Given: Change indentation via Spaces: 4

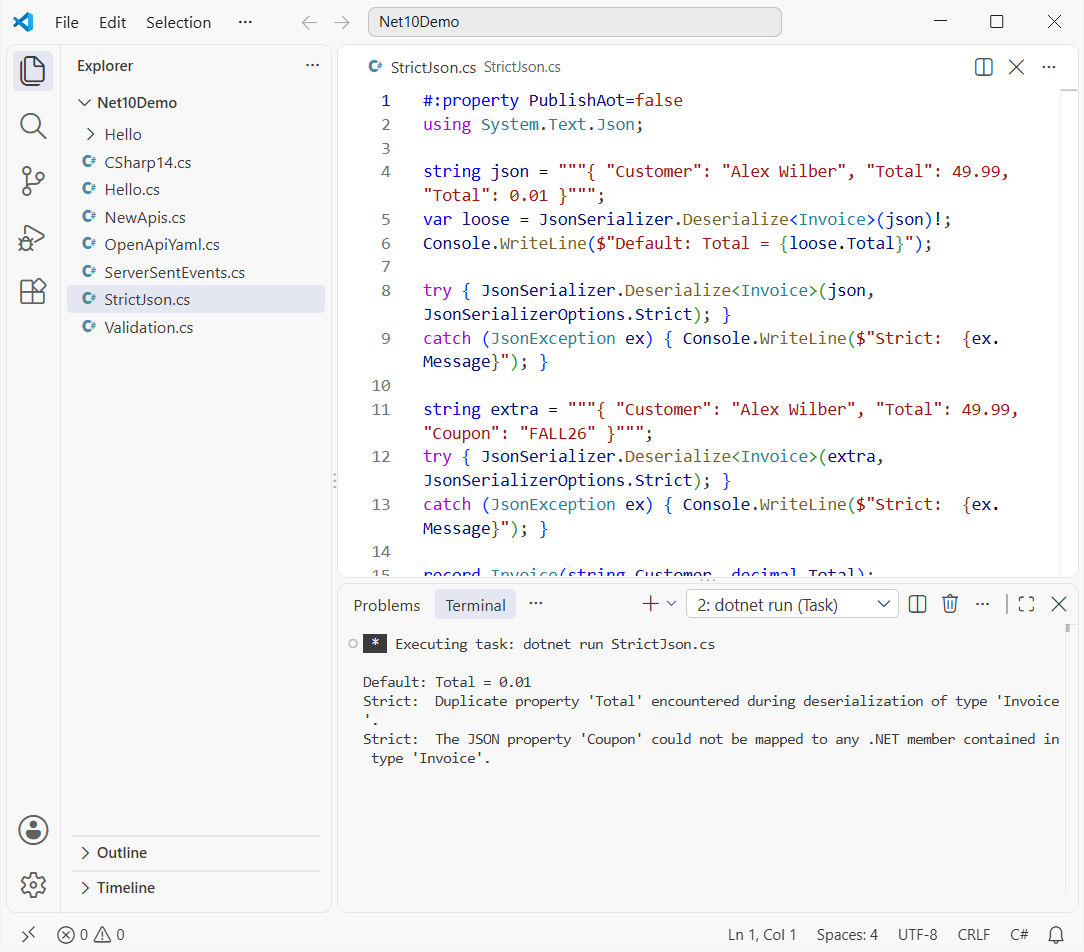Looking at the screenshot, I should (x=847, y=935).
